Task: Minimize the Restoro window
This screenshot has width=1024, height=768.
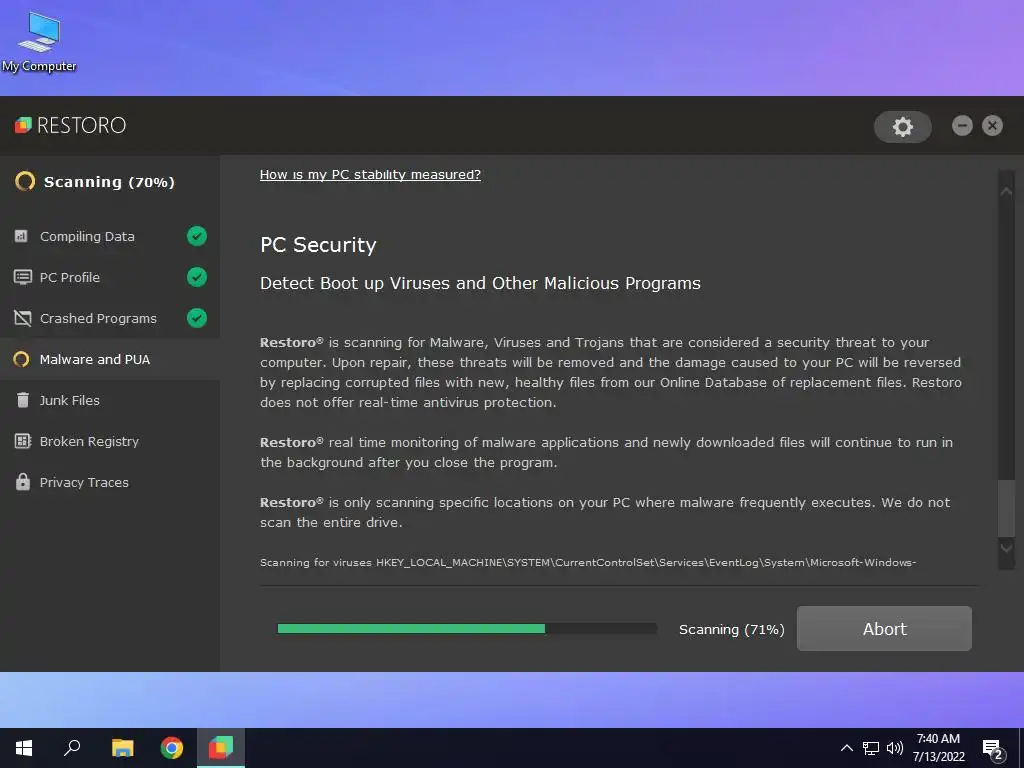Action: click(962, 125)
